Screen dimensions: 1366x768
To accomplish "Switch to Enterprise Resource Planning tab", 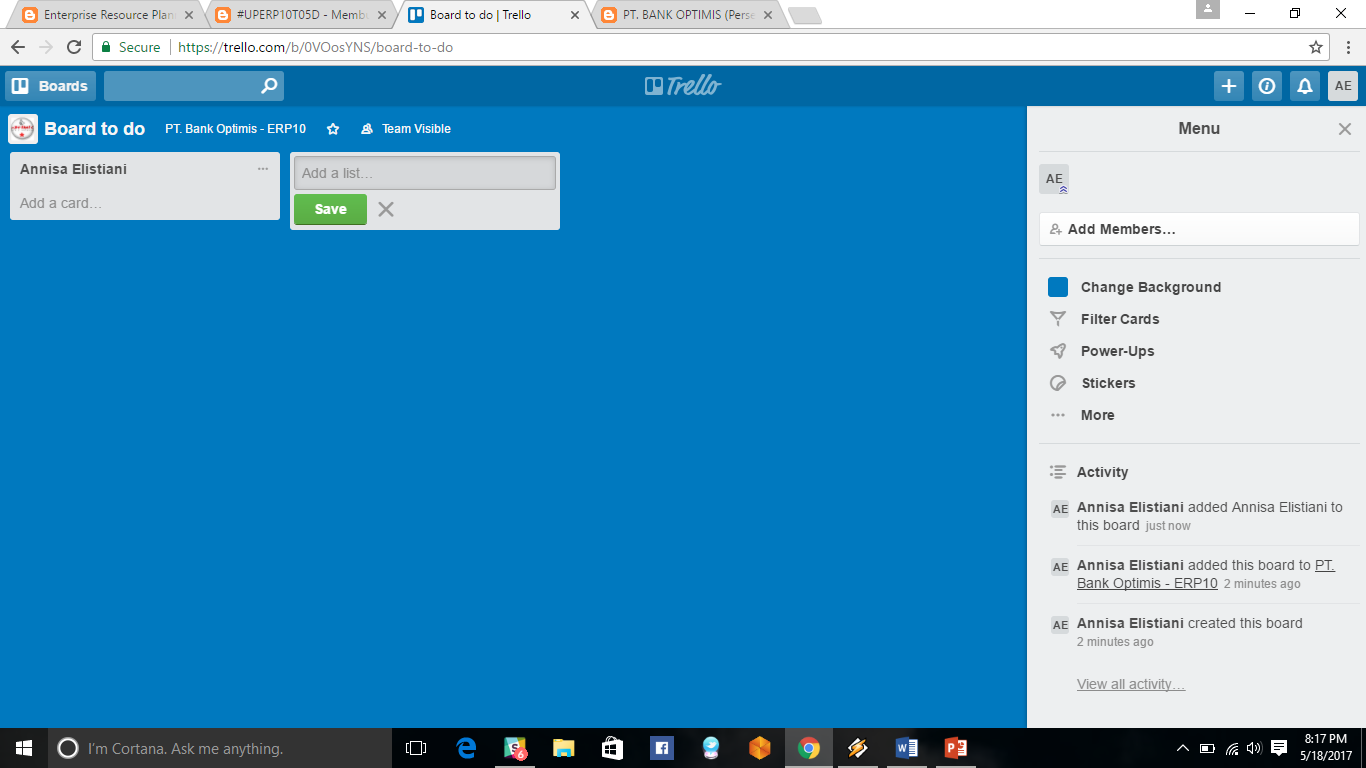I will pos(108,15).
